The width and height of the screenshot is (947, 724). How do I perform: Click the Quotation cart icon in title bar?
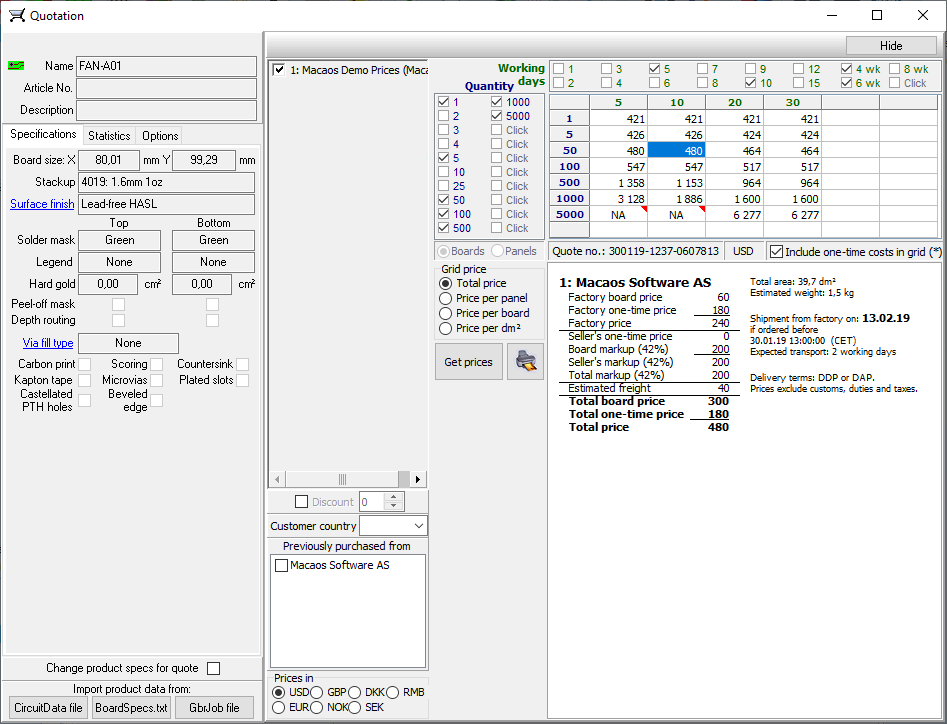(17, 16)
